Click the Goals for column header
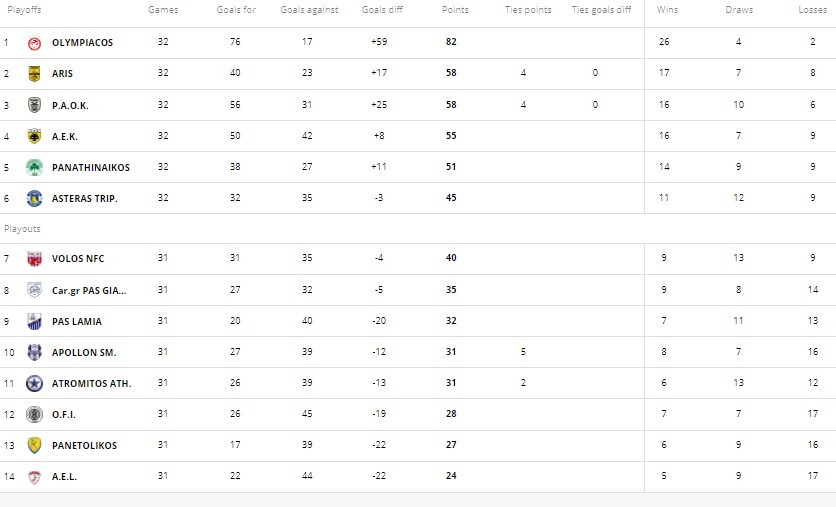 pos(235,10)
